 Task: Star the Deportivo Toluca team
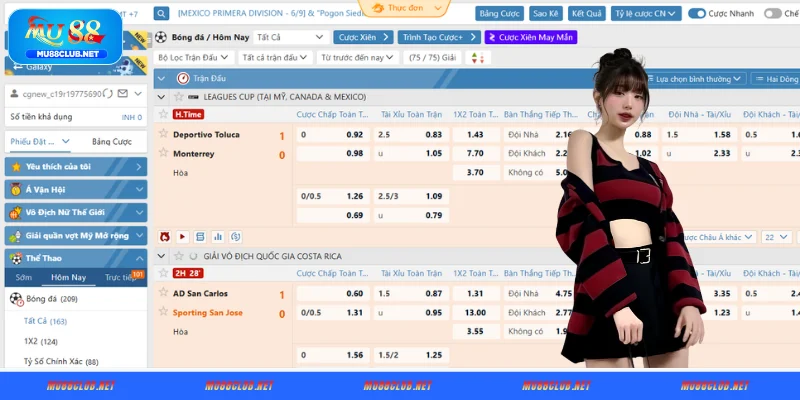(163, 134)
